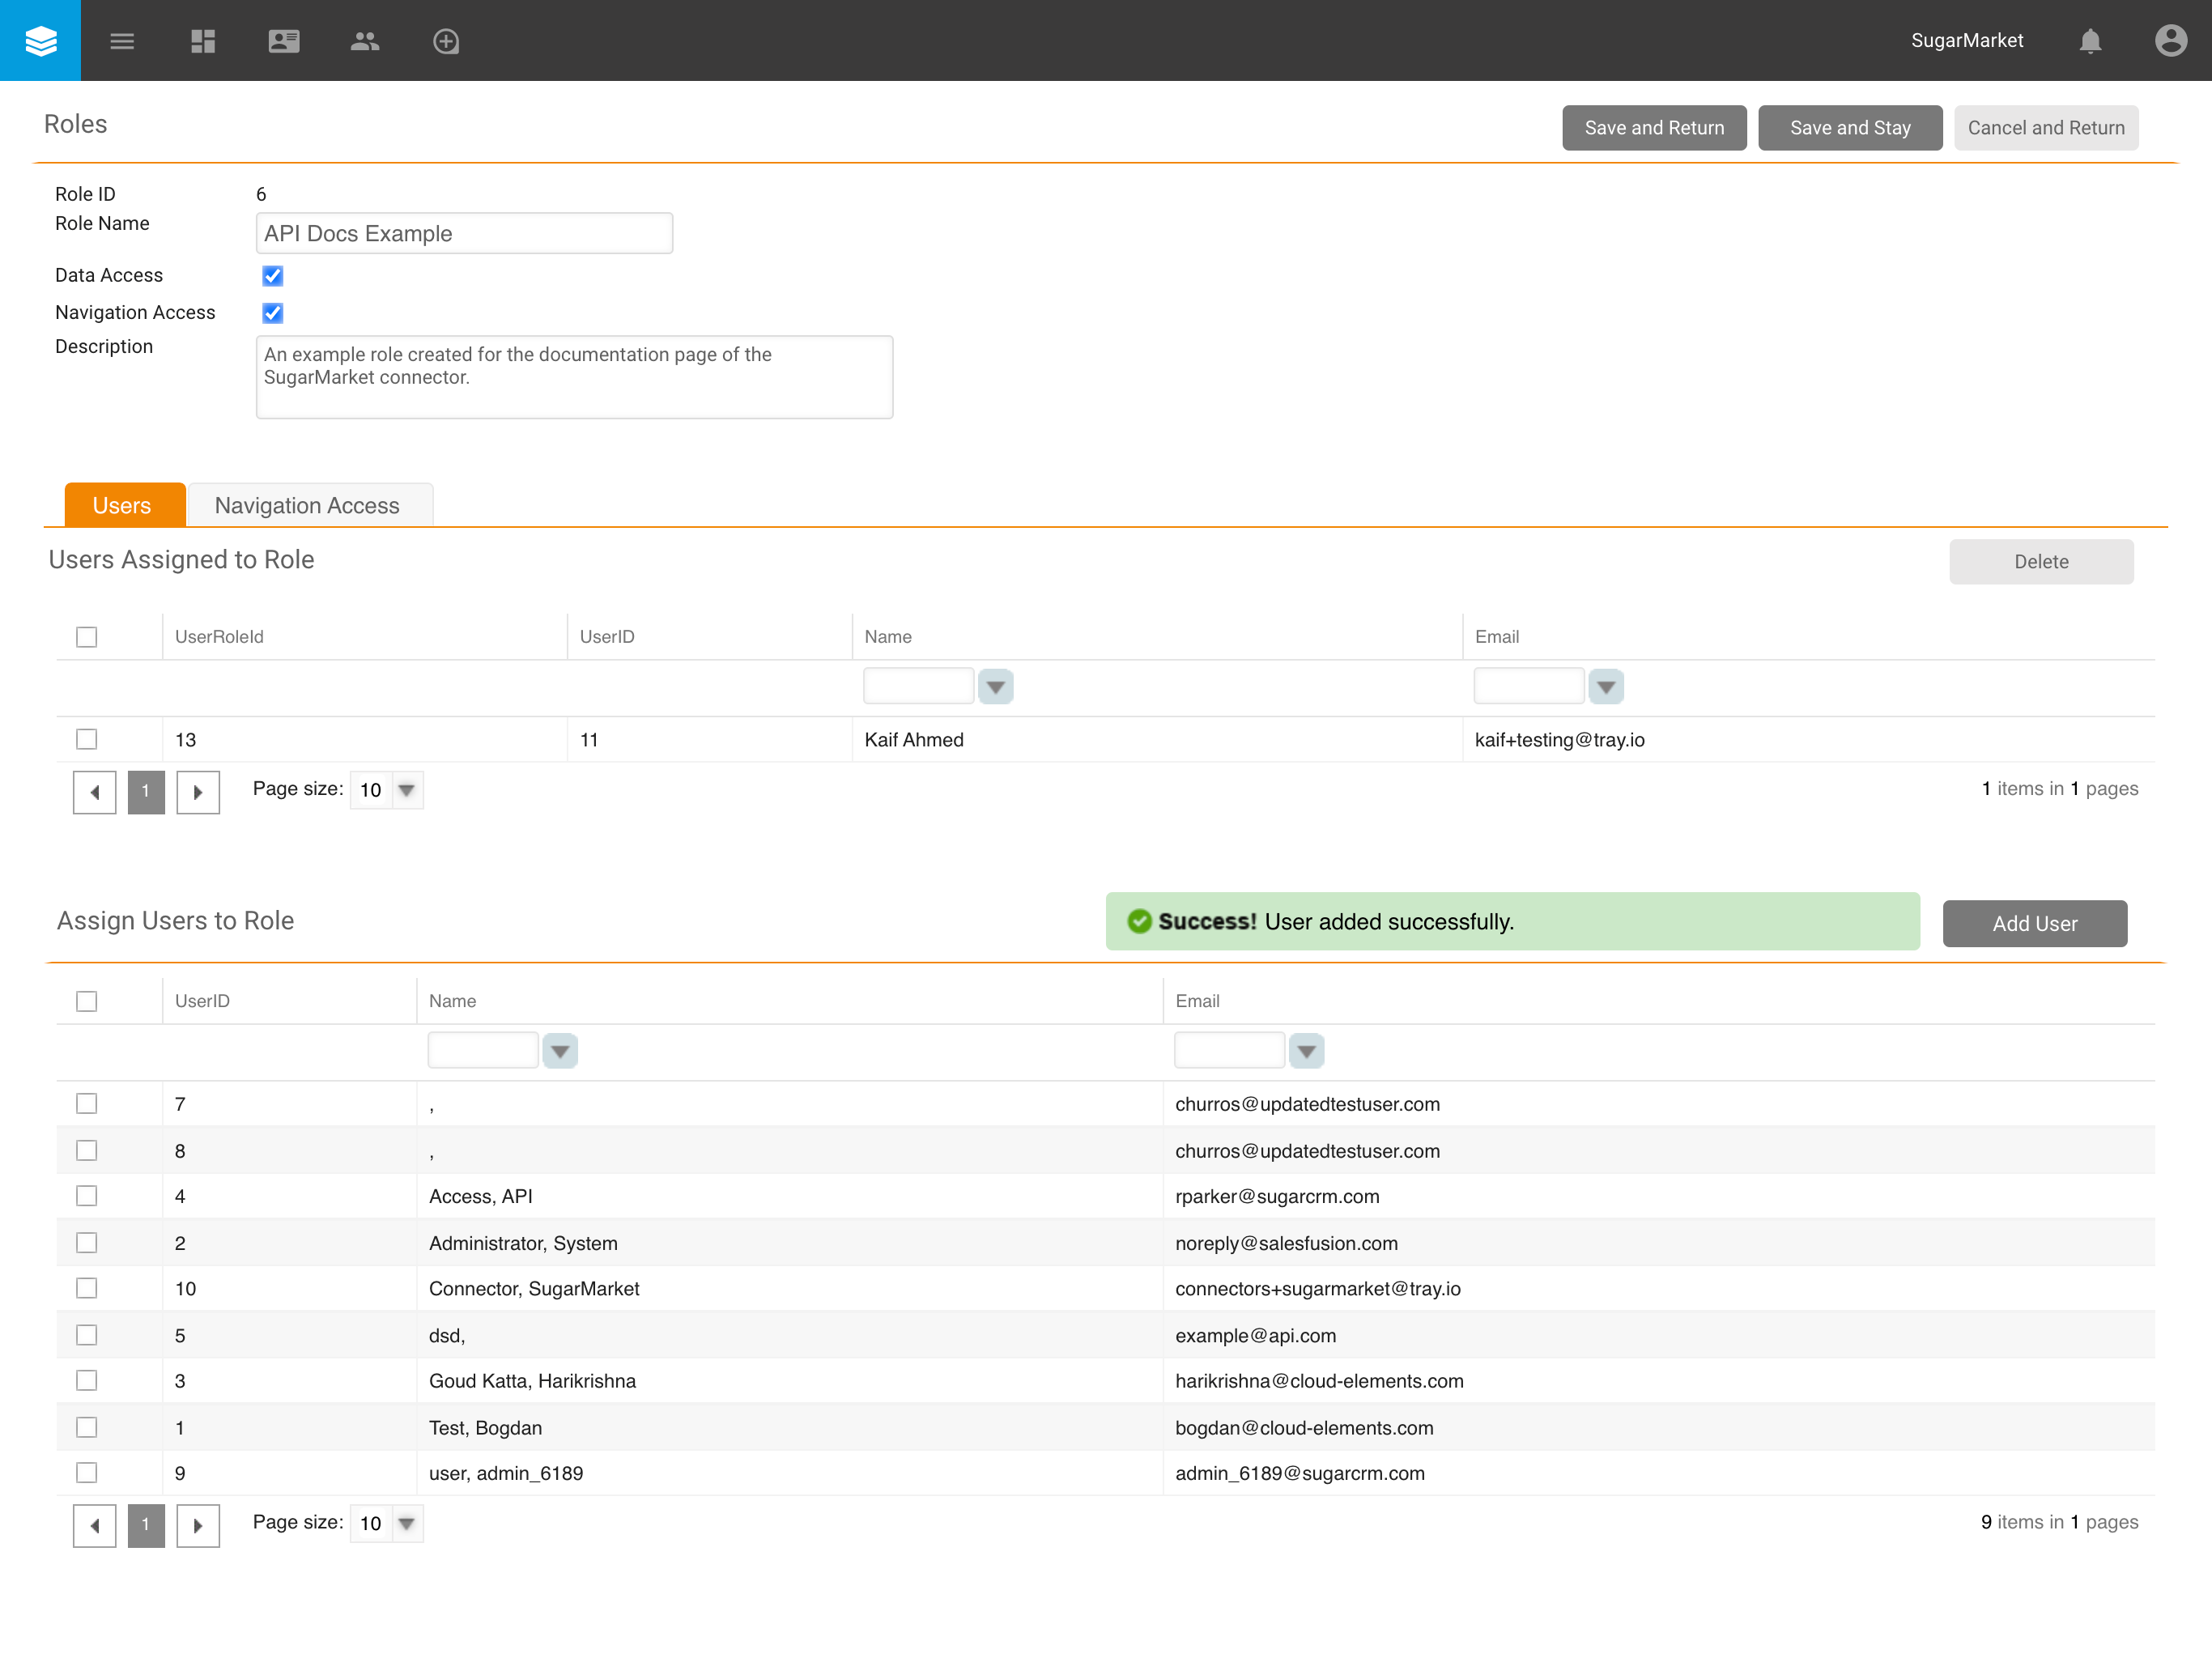Select the checkbox for Kaif Ahmed's row
This screenshot has width=2212, height=1658.
(x=86, y=739)
